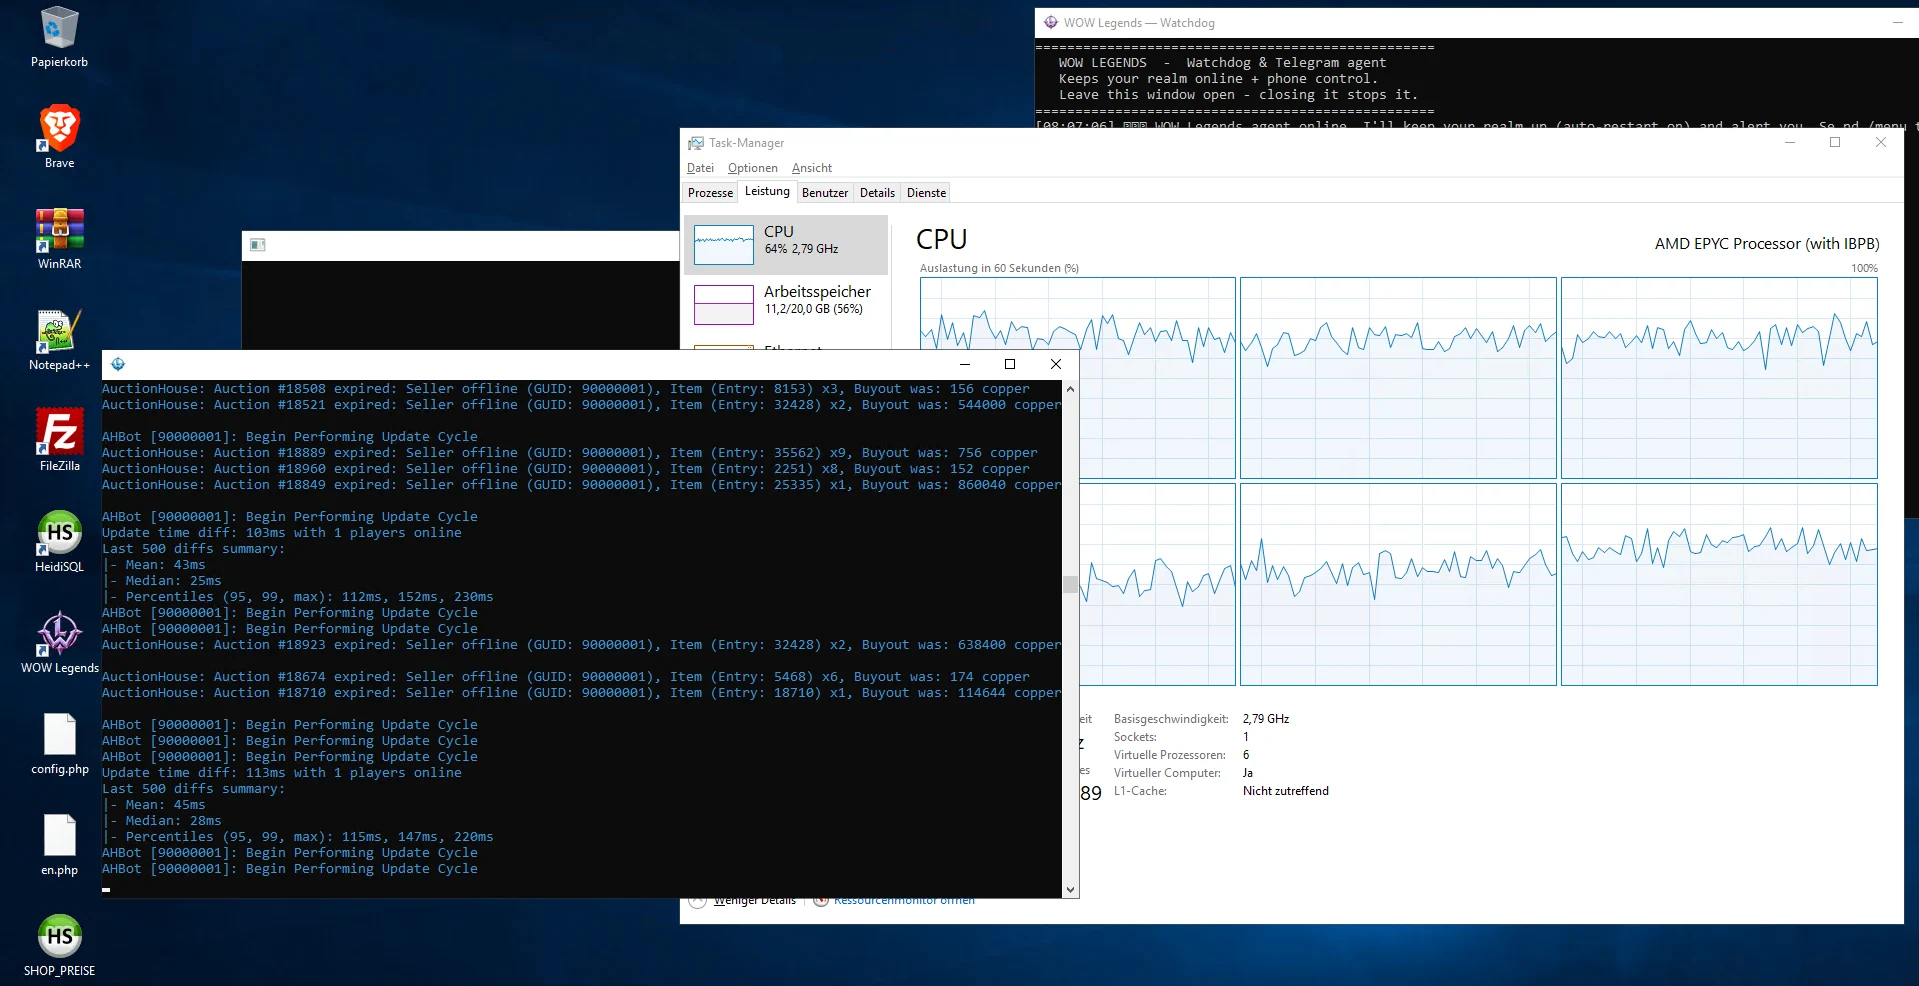Image resolution: width=1919 pixels, height=986 pixels.
Task: Switch to the Benutzer tab
Action: click(x=825, y=193)
